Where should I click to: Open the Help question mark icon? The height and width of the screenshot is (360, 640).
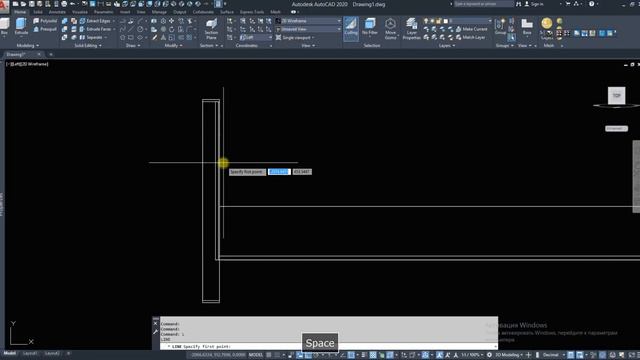tap(591, 4)
